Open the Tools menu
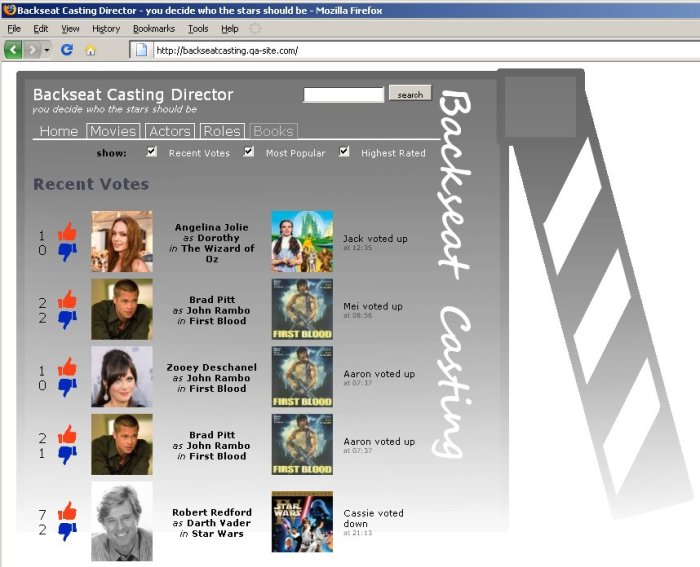Image resolution: width=700 pixels, height=567 pixels. tap(198, 29)
